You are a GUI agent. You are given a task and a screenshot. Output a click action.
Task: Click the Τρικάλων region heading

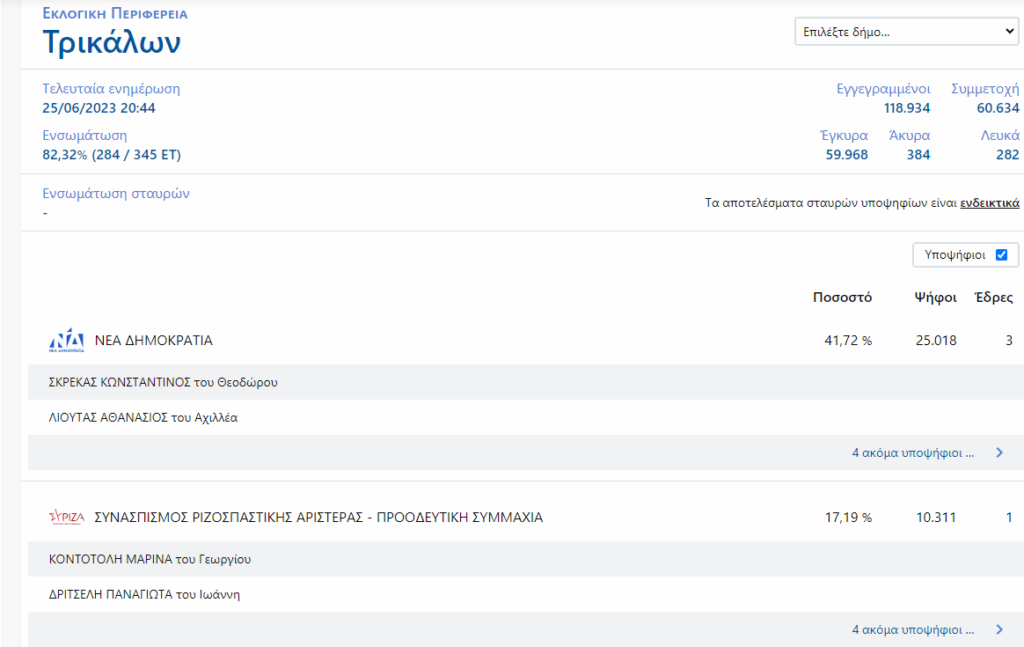112,42
